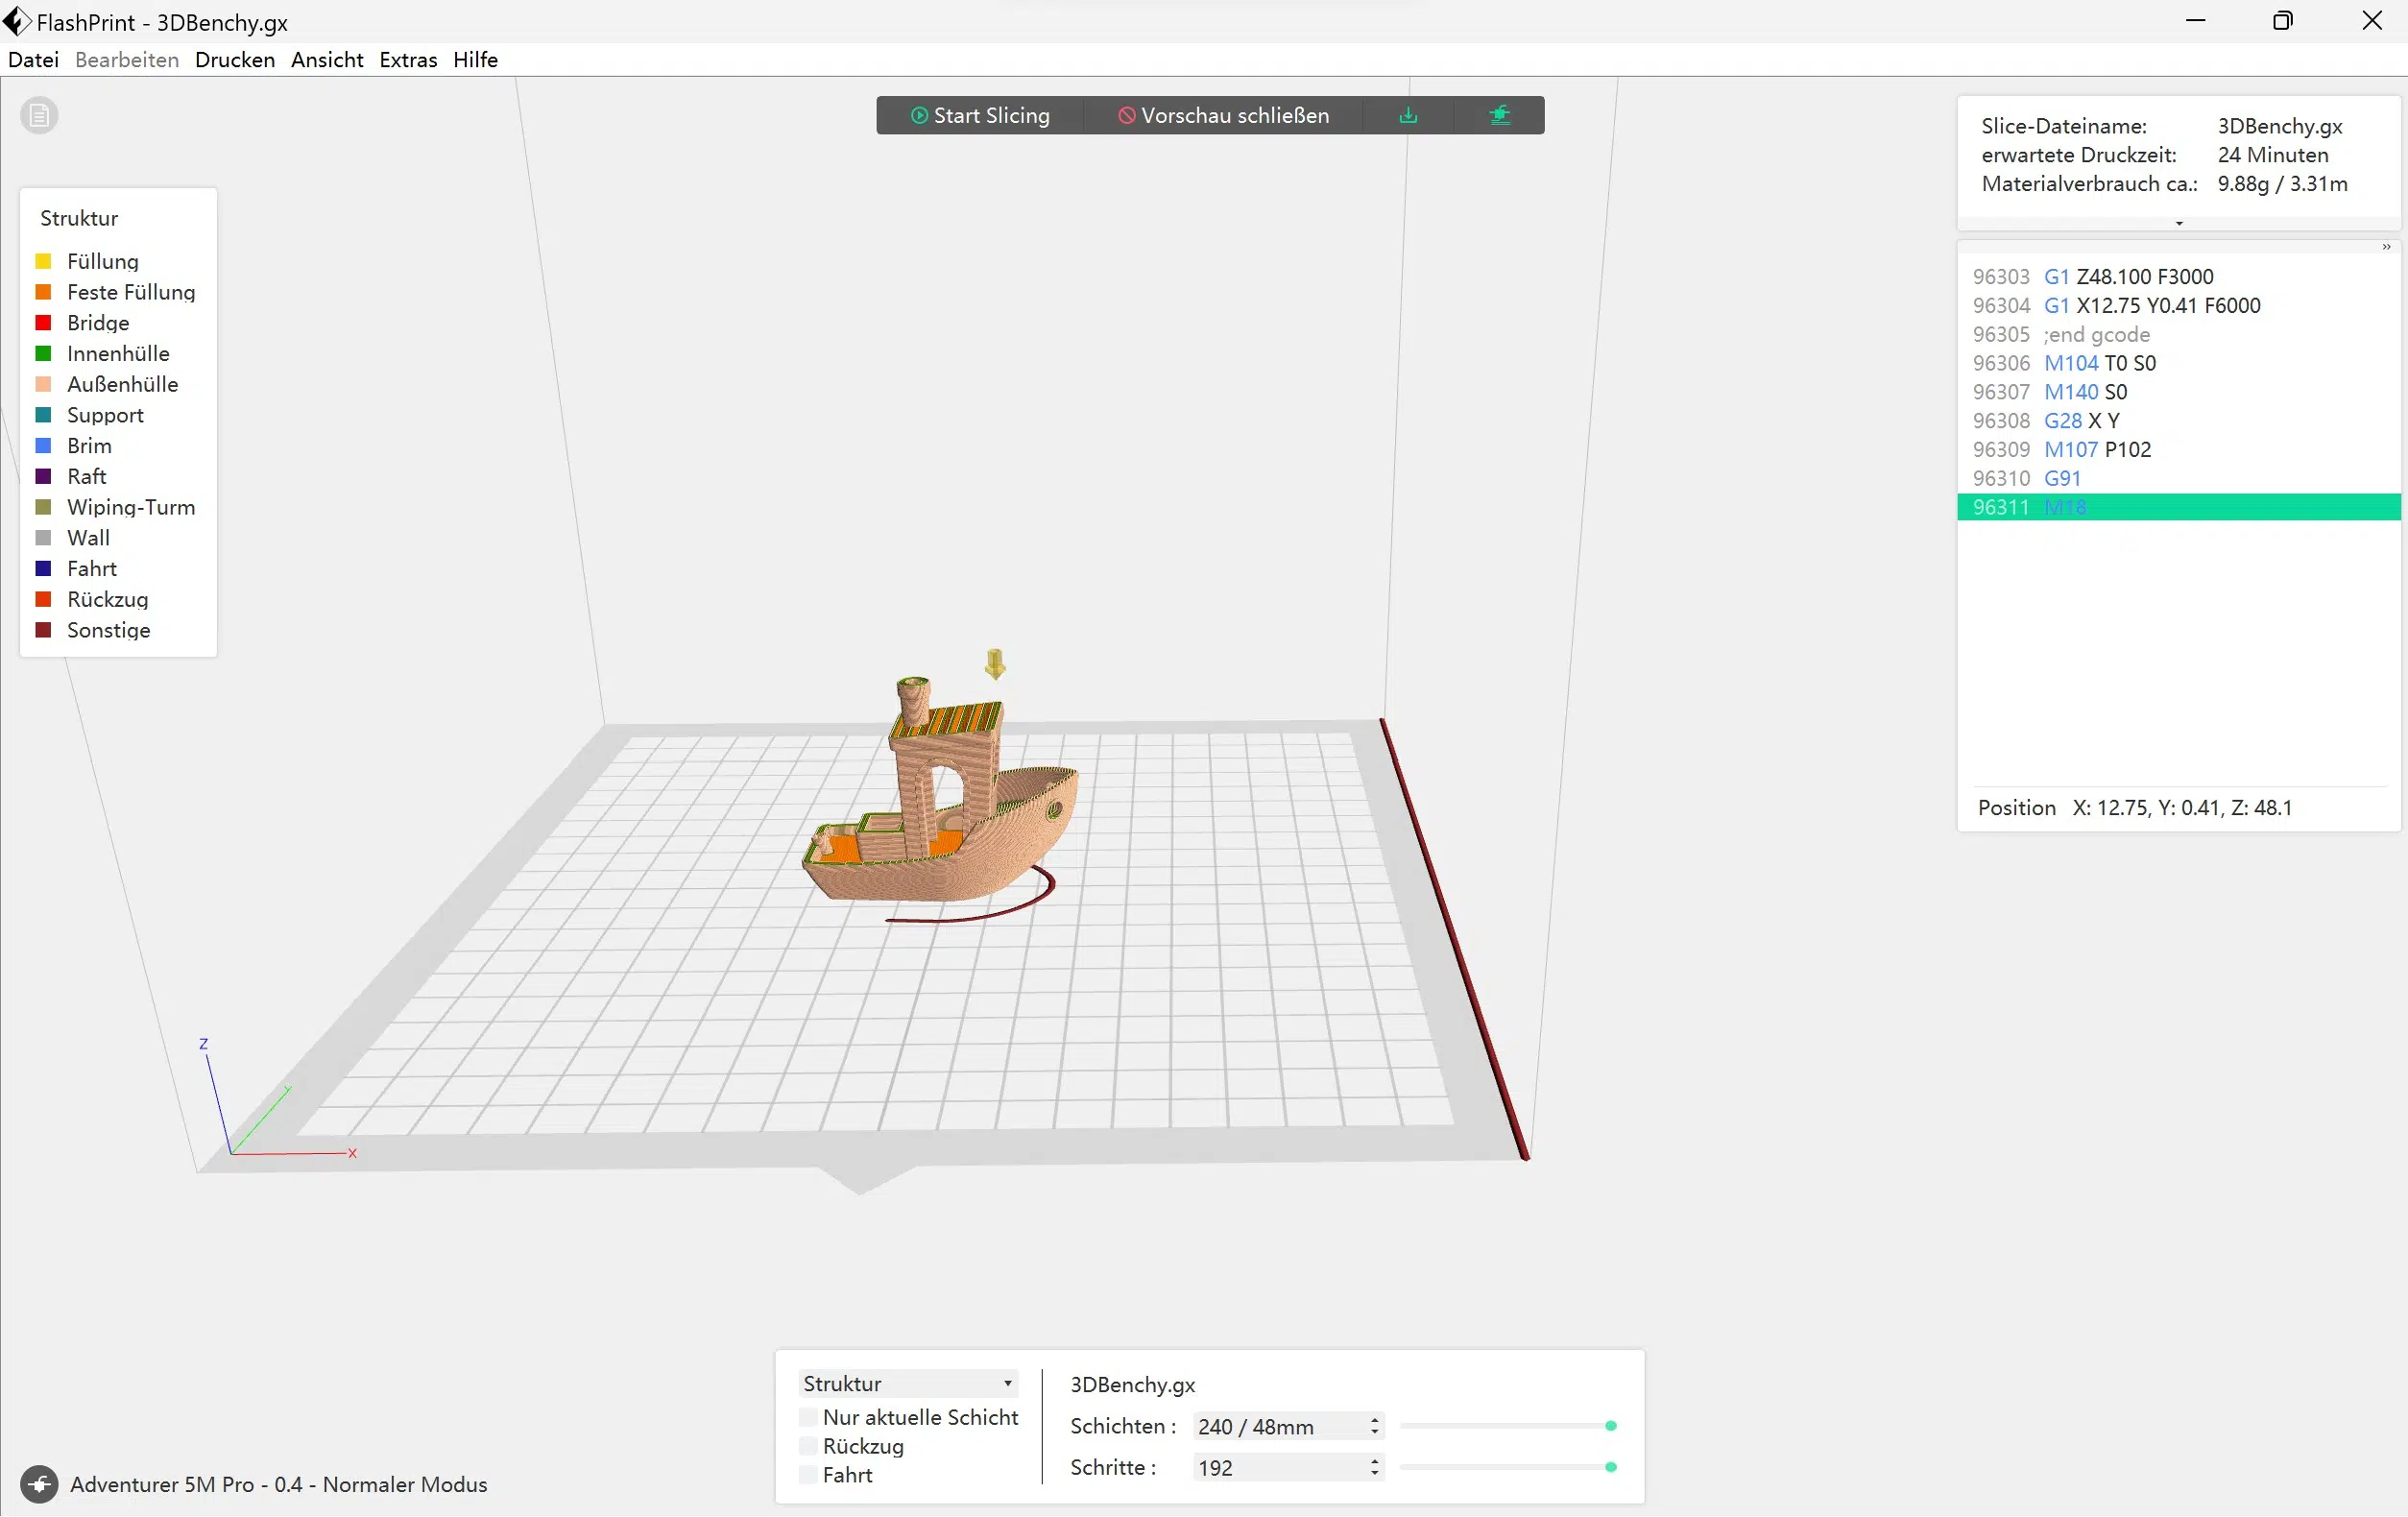Open the Datei menu
Image resolution: width=2408 pixels, height=1517 pixels.
click(x=33, y=60)
